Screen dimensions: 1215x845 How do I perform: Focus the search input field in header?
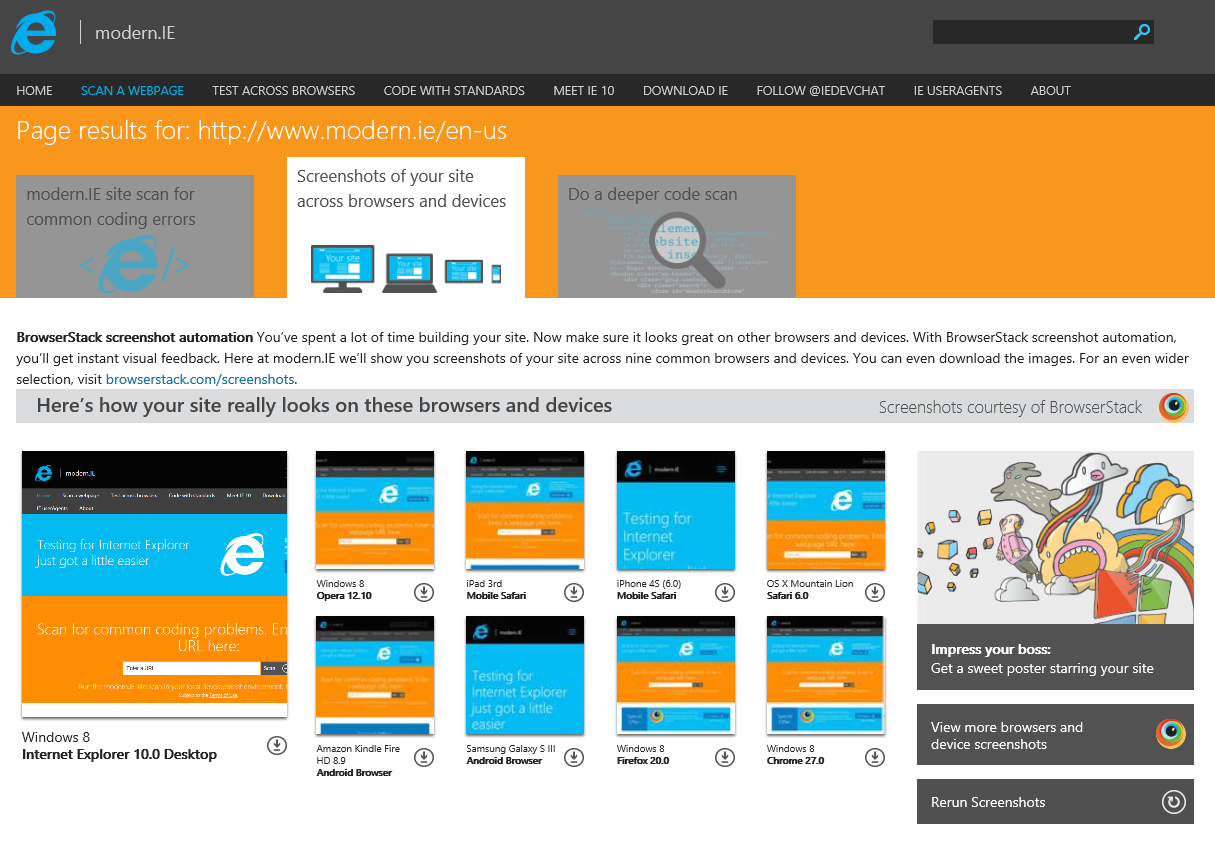(x=1030, y=33)
